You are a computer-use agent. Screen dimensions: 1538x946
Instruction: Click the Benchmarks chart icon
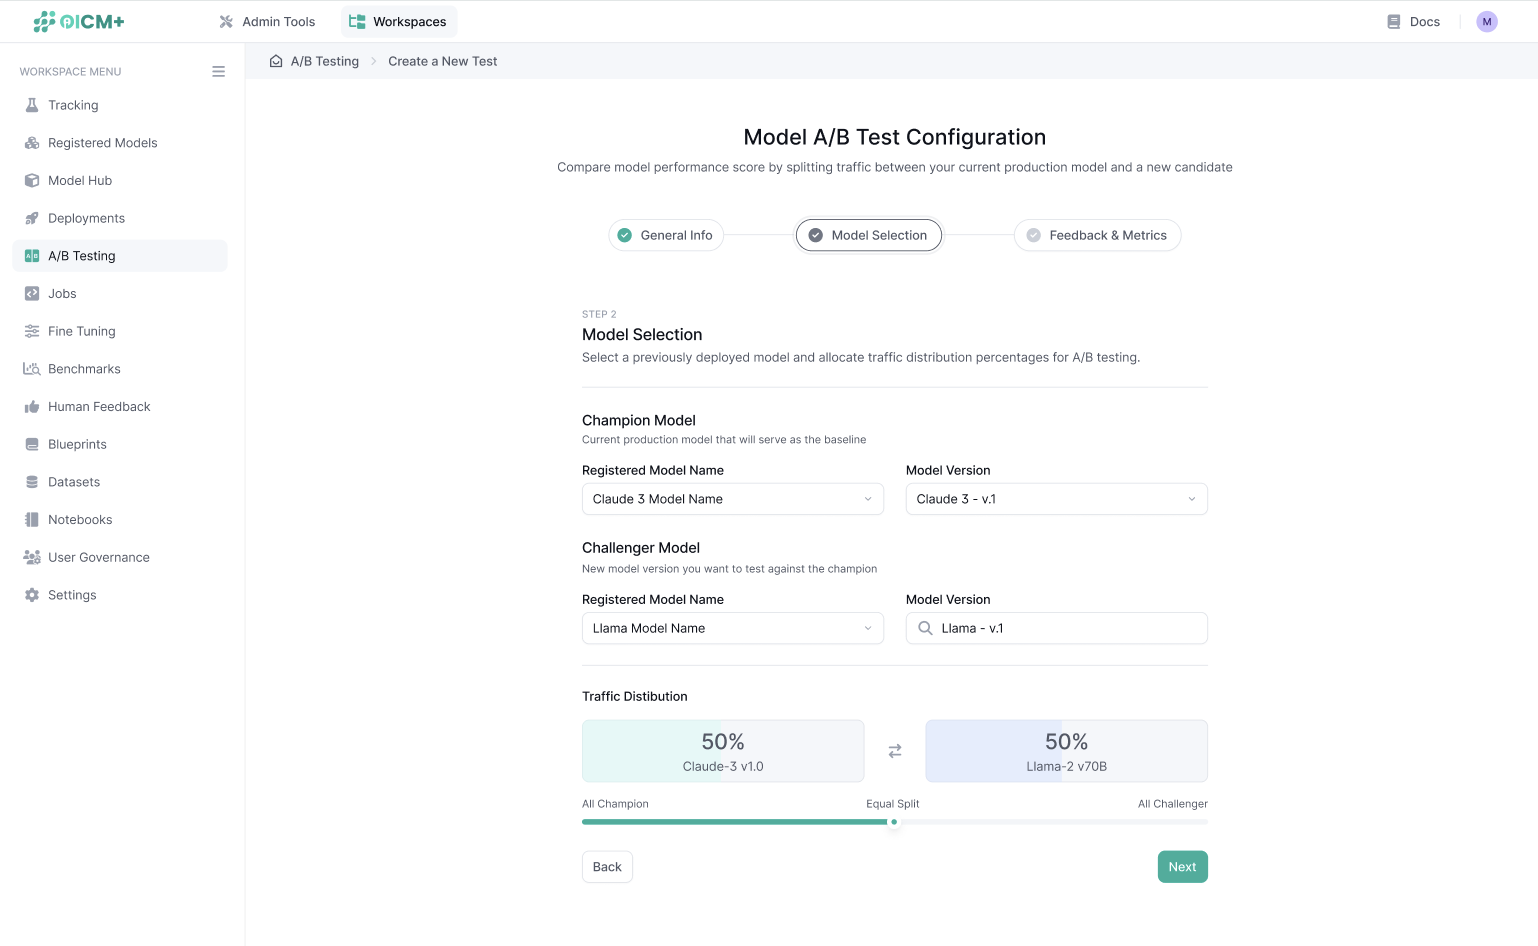[x=32, y=369]
